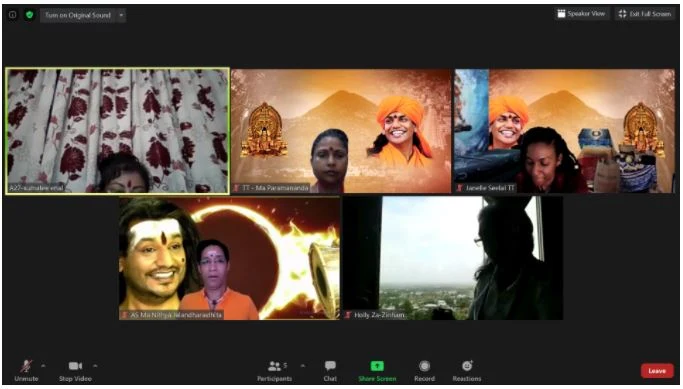
Task: Click muted mic icon on Ma Paramananda tile
Action: coord(237,188)
